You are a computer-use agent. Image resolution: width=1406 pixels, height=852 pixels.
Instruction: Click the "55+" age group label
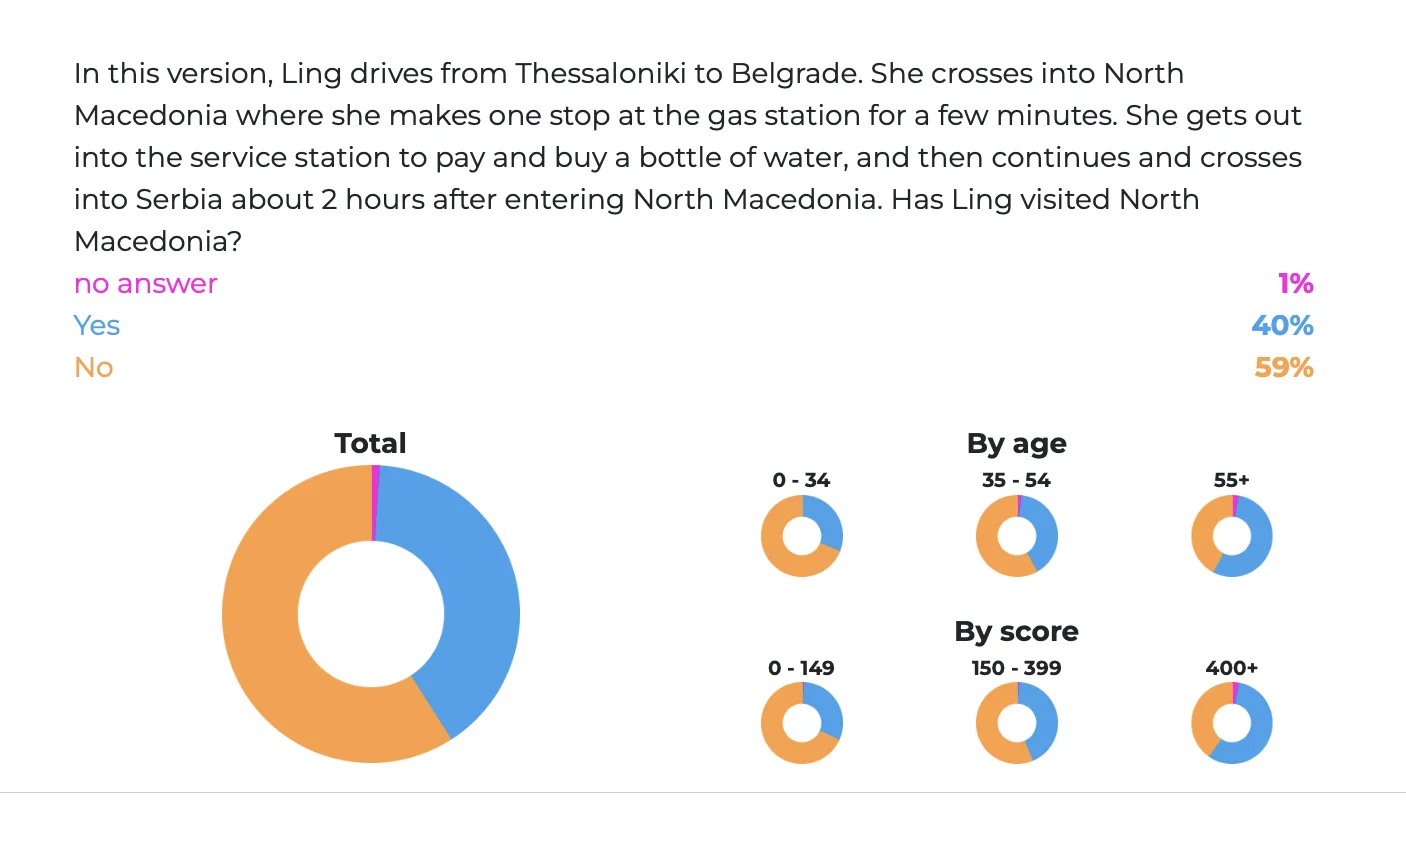[x=1231, y=480]
